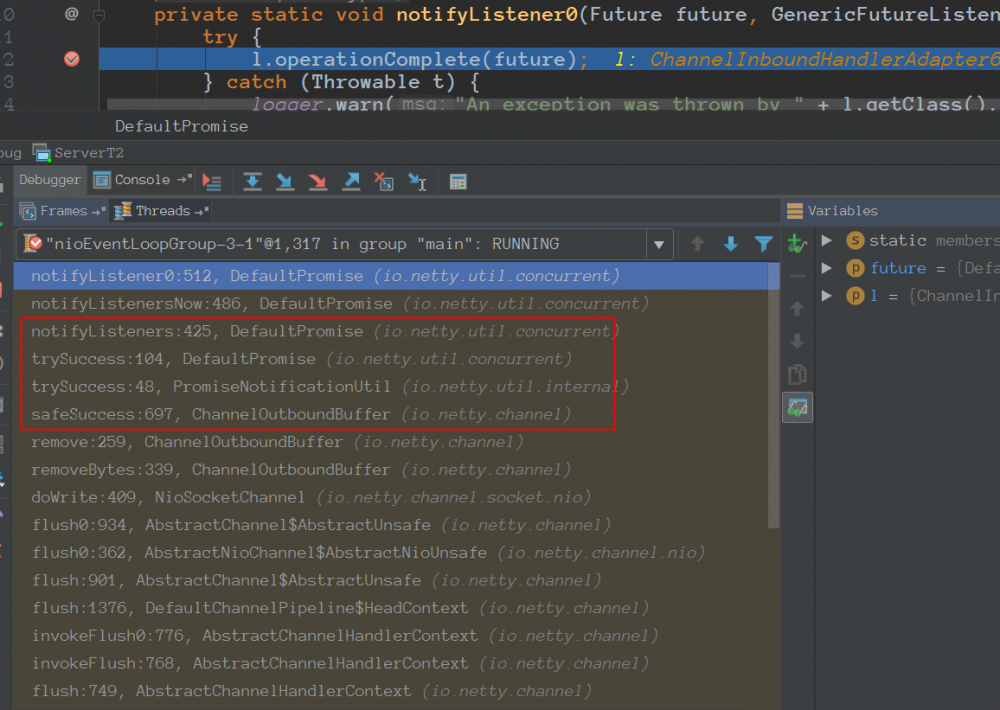Select the ServerT2 debug session tab
This screenshot has height=710, width=1000.
78,153
